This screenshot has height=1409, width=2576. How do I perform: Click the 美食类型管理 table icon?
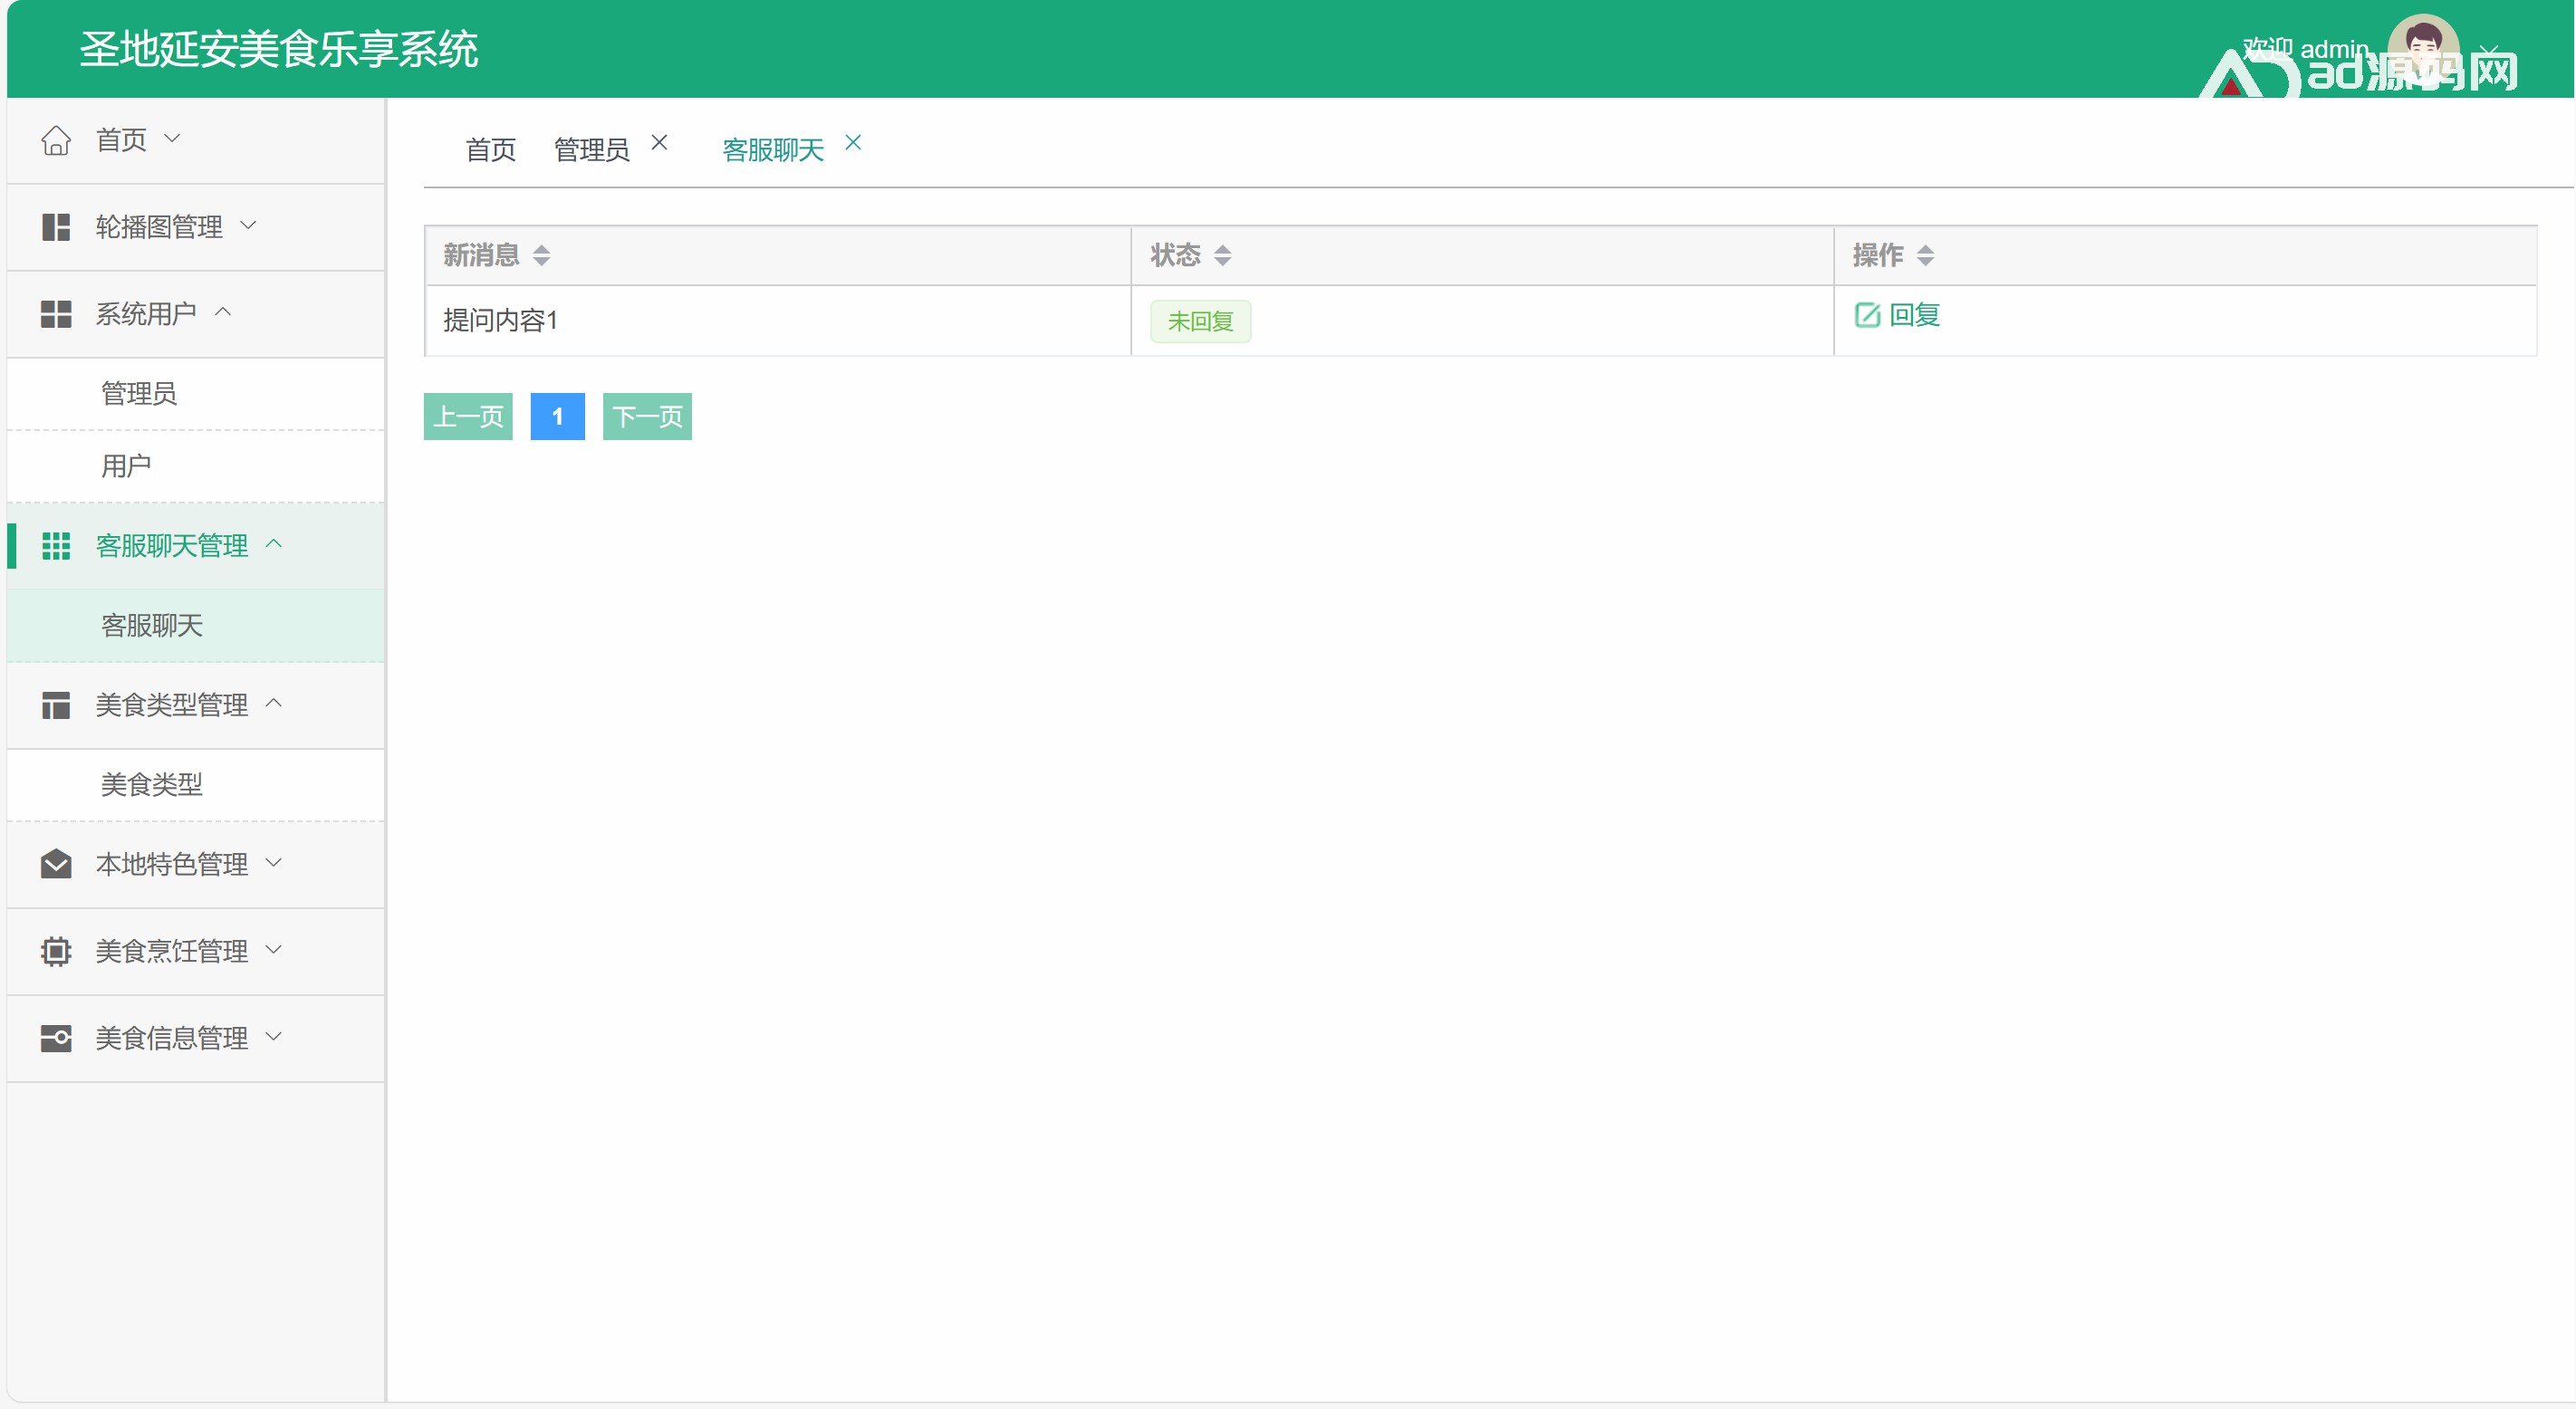click(x=56, y=705)
